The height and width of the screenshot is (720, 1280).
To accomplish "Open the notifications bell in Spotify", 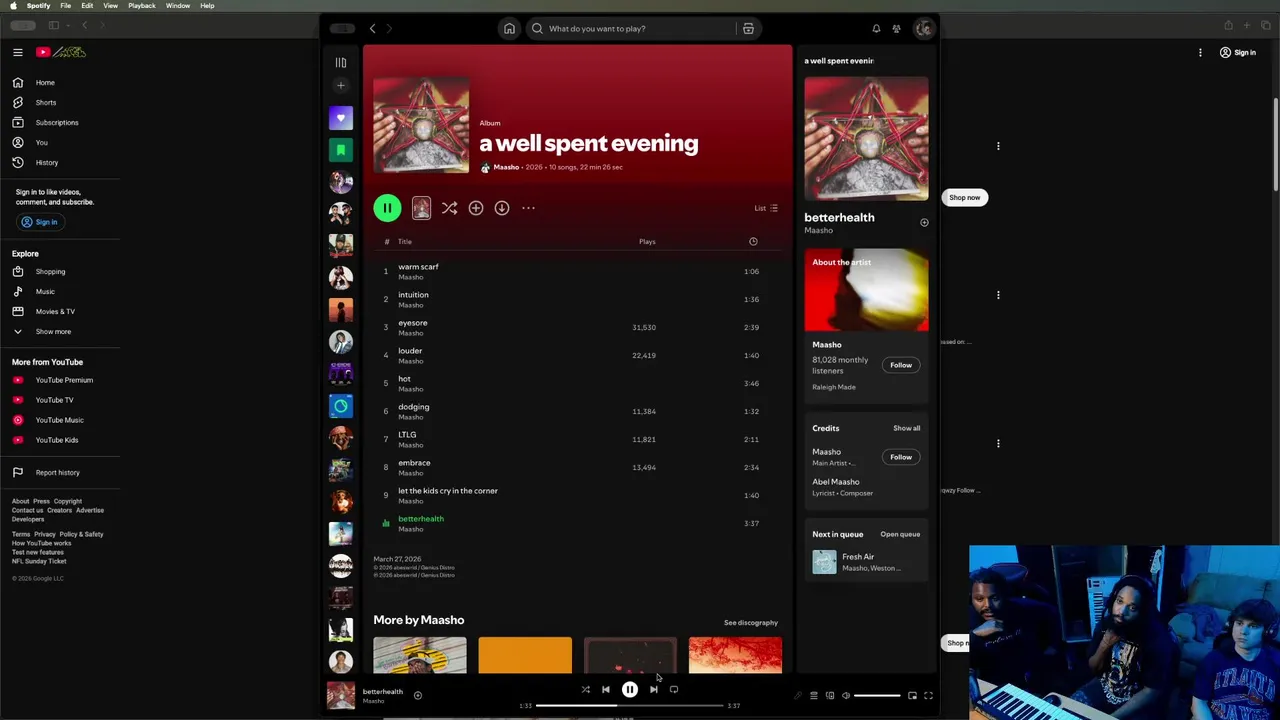I will pyautogui.click(x=876, y=28).
